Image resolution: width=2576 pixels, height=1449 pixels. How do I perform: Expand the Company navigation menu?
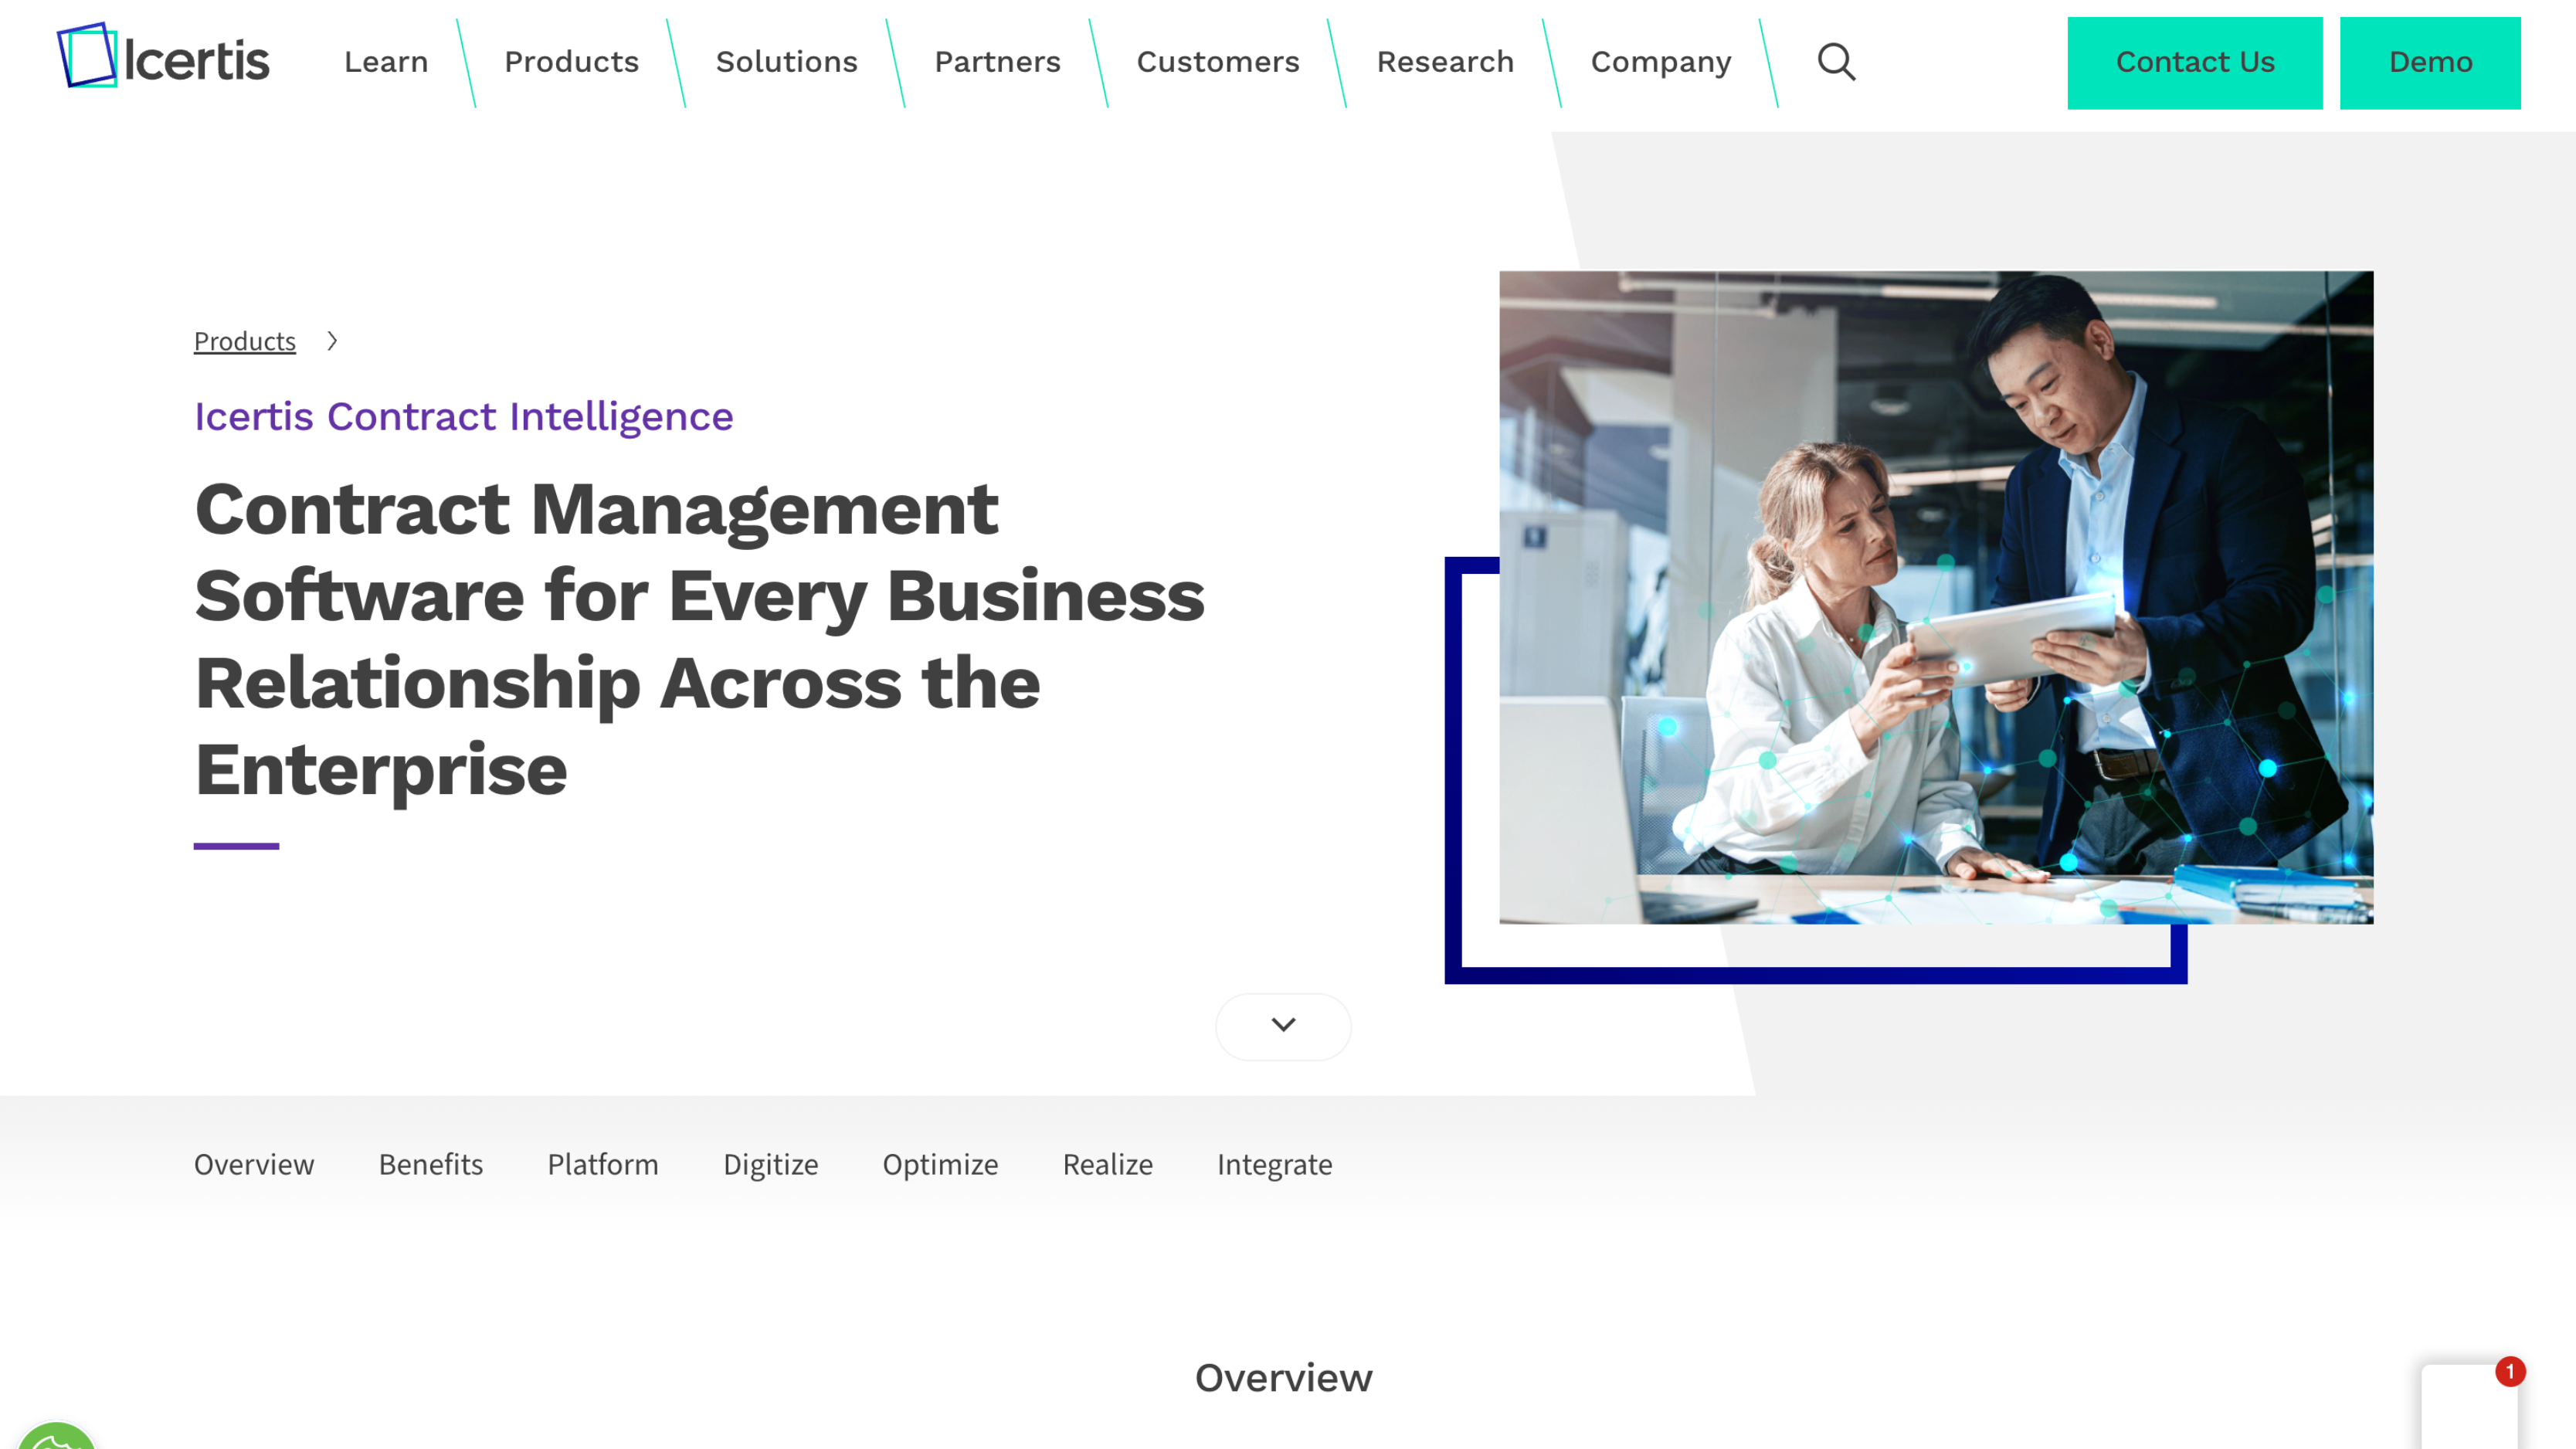1660,62
